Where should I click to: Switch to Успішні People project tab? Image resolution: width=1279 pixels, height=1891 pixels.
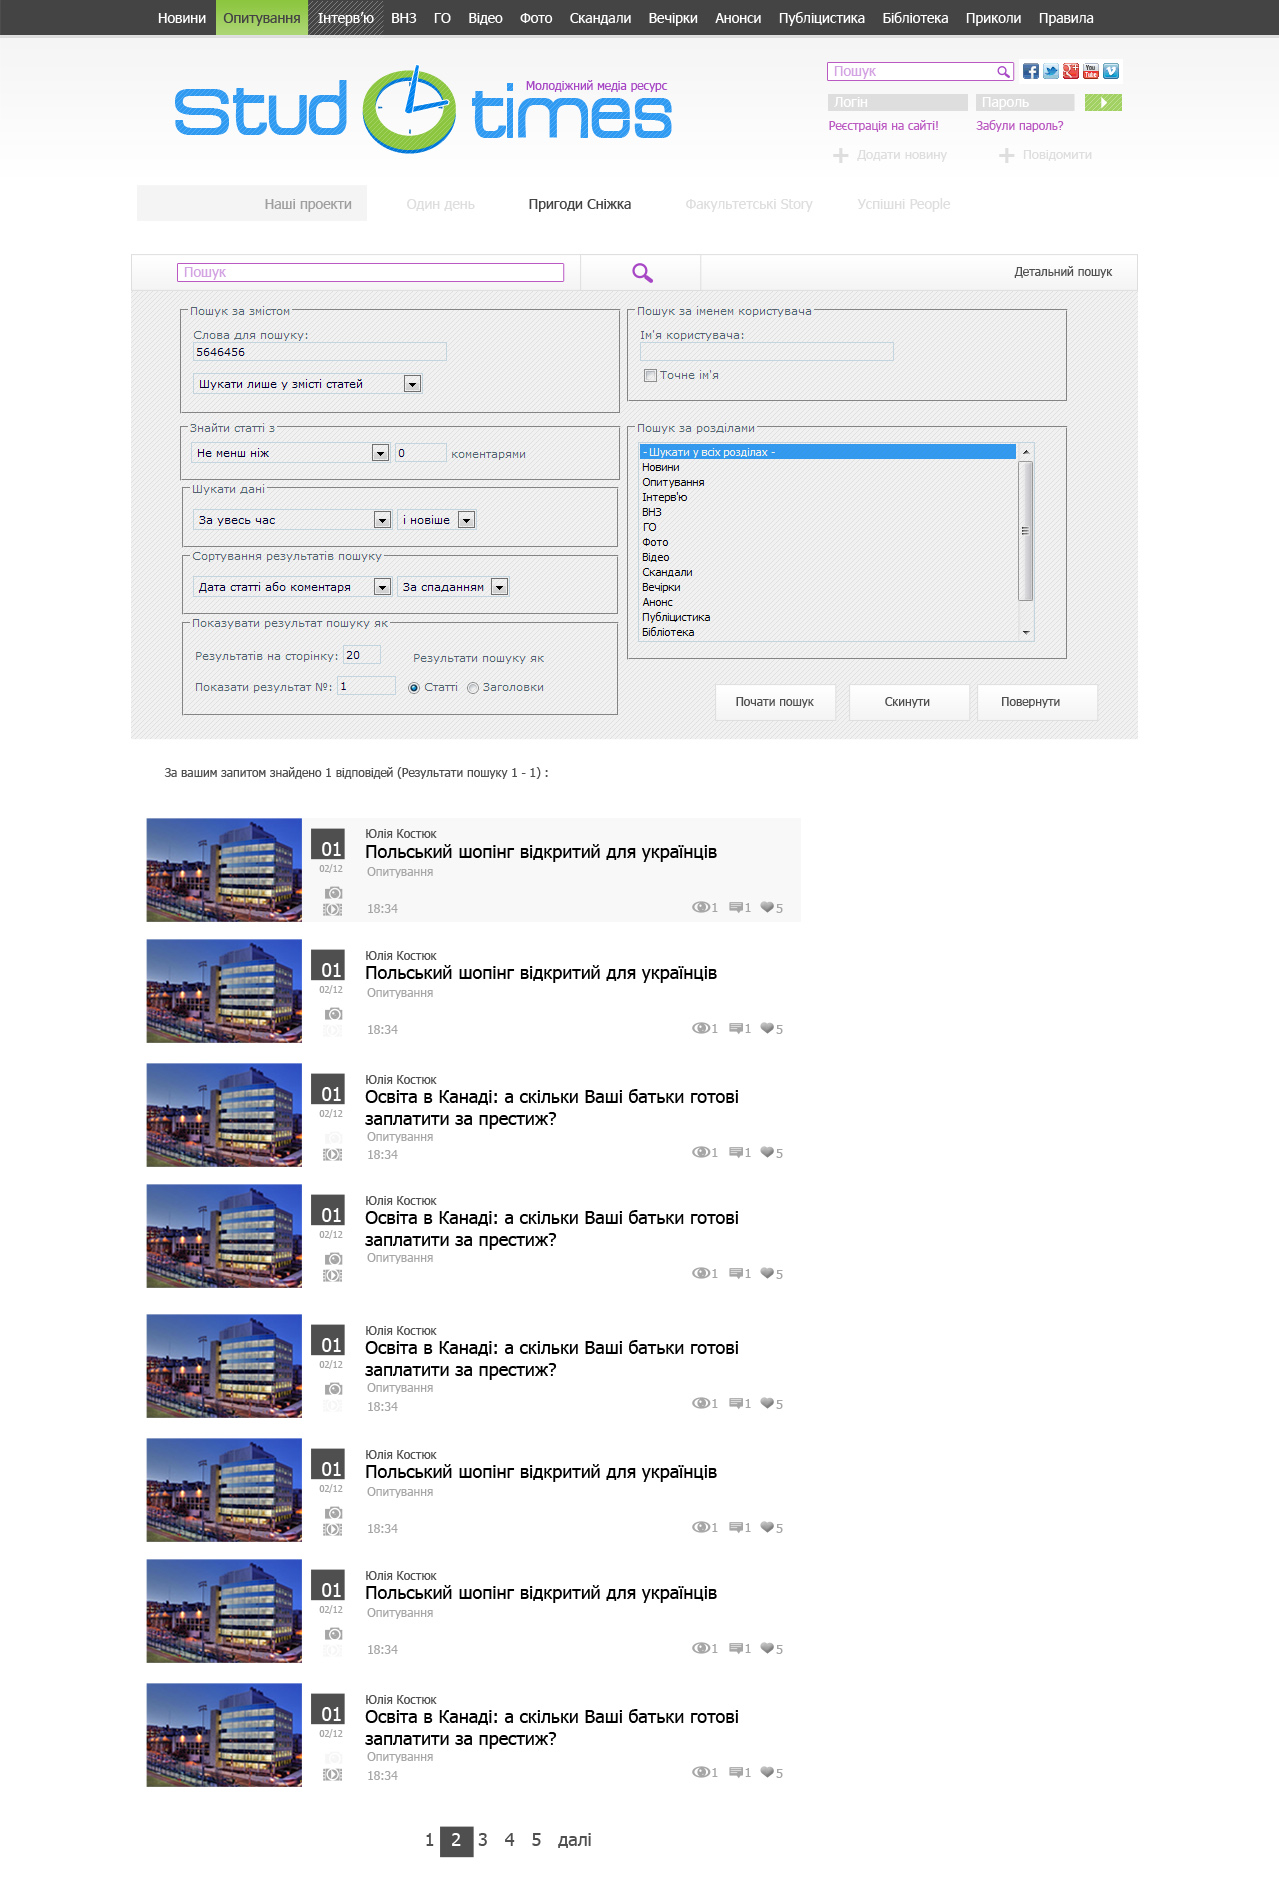coord(904,204)
